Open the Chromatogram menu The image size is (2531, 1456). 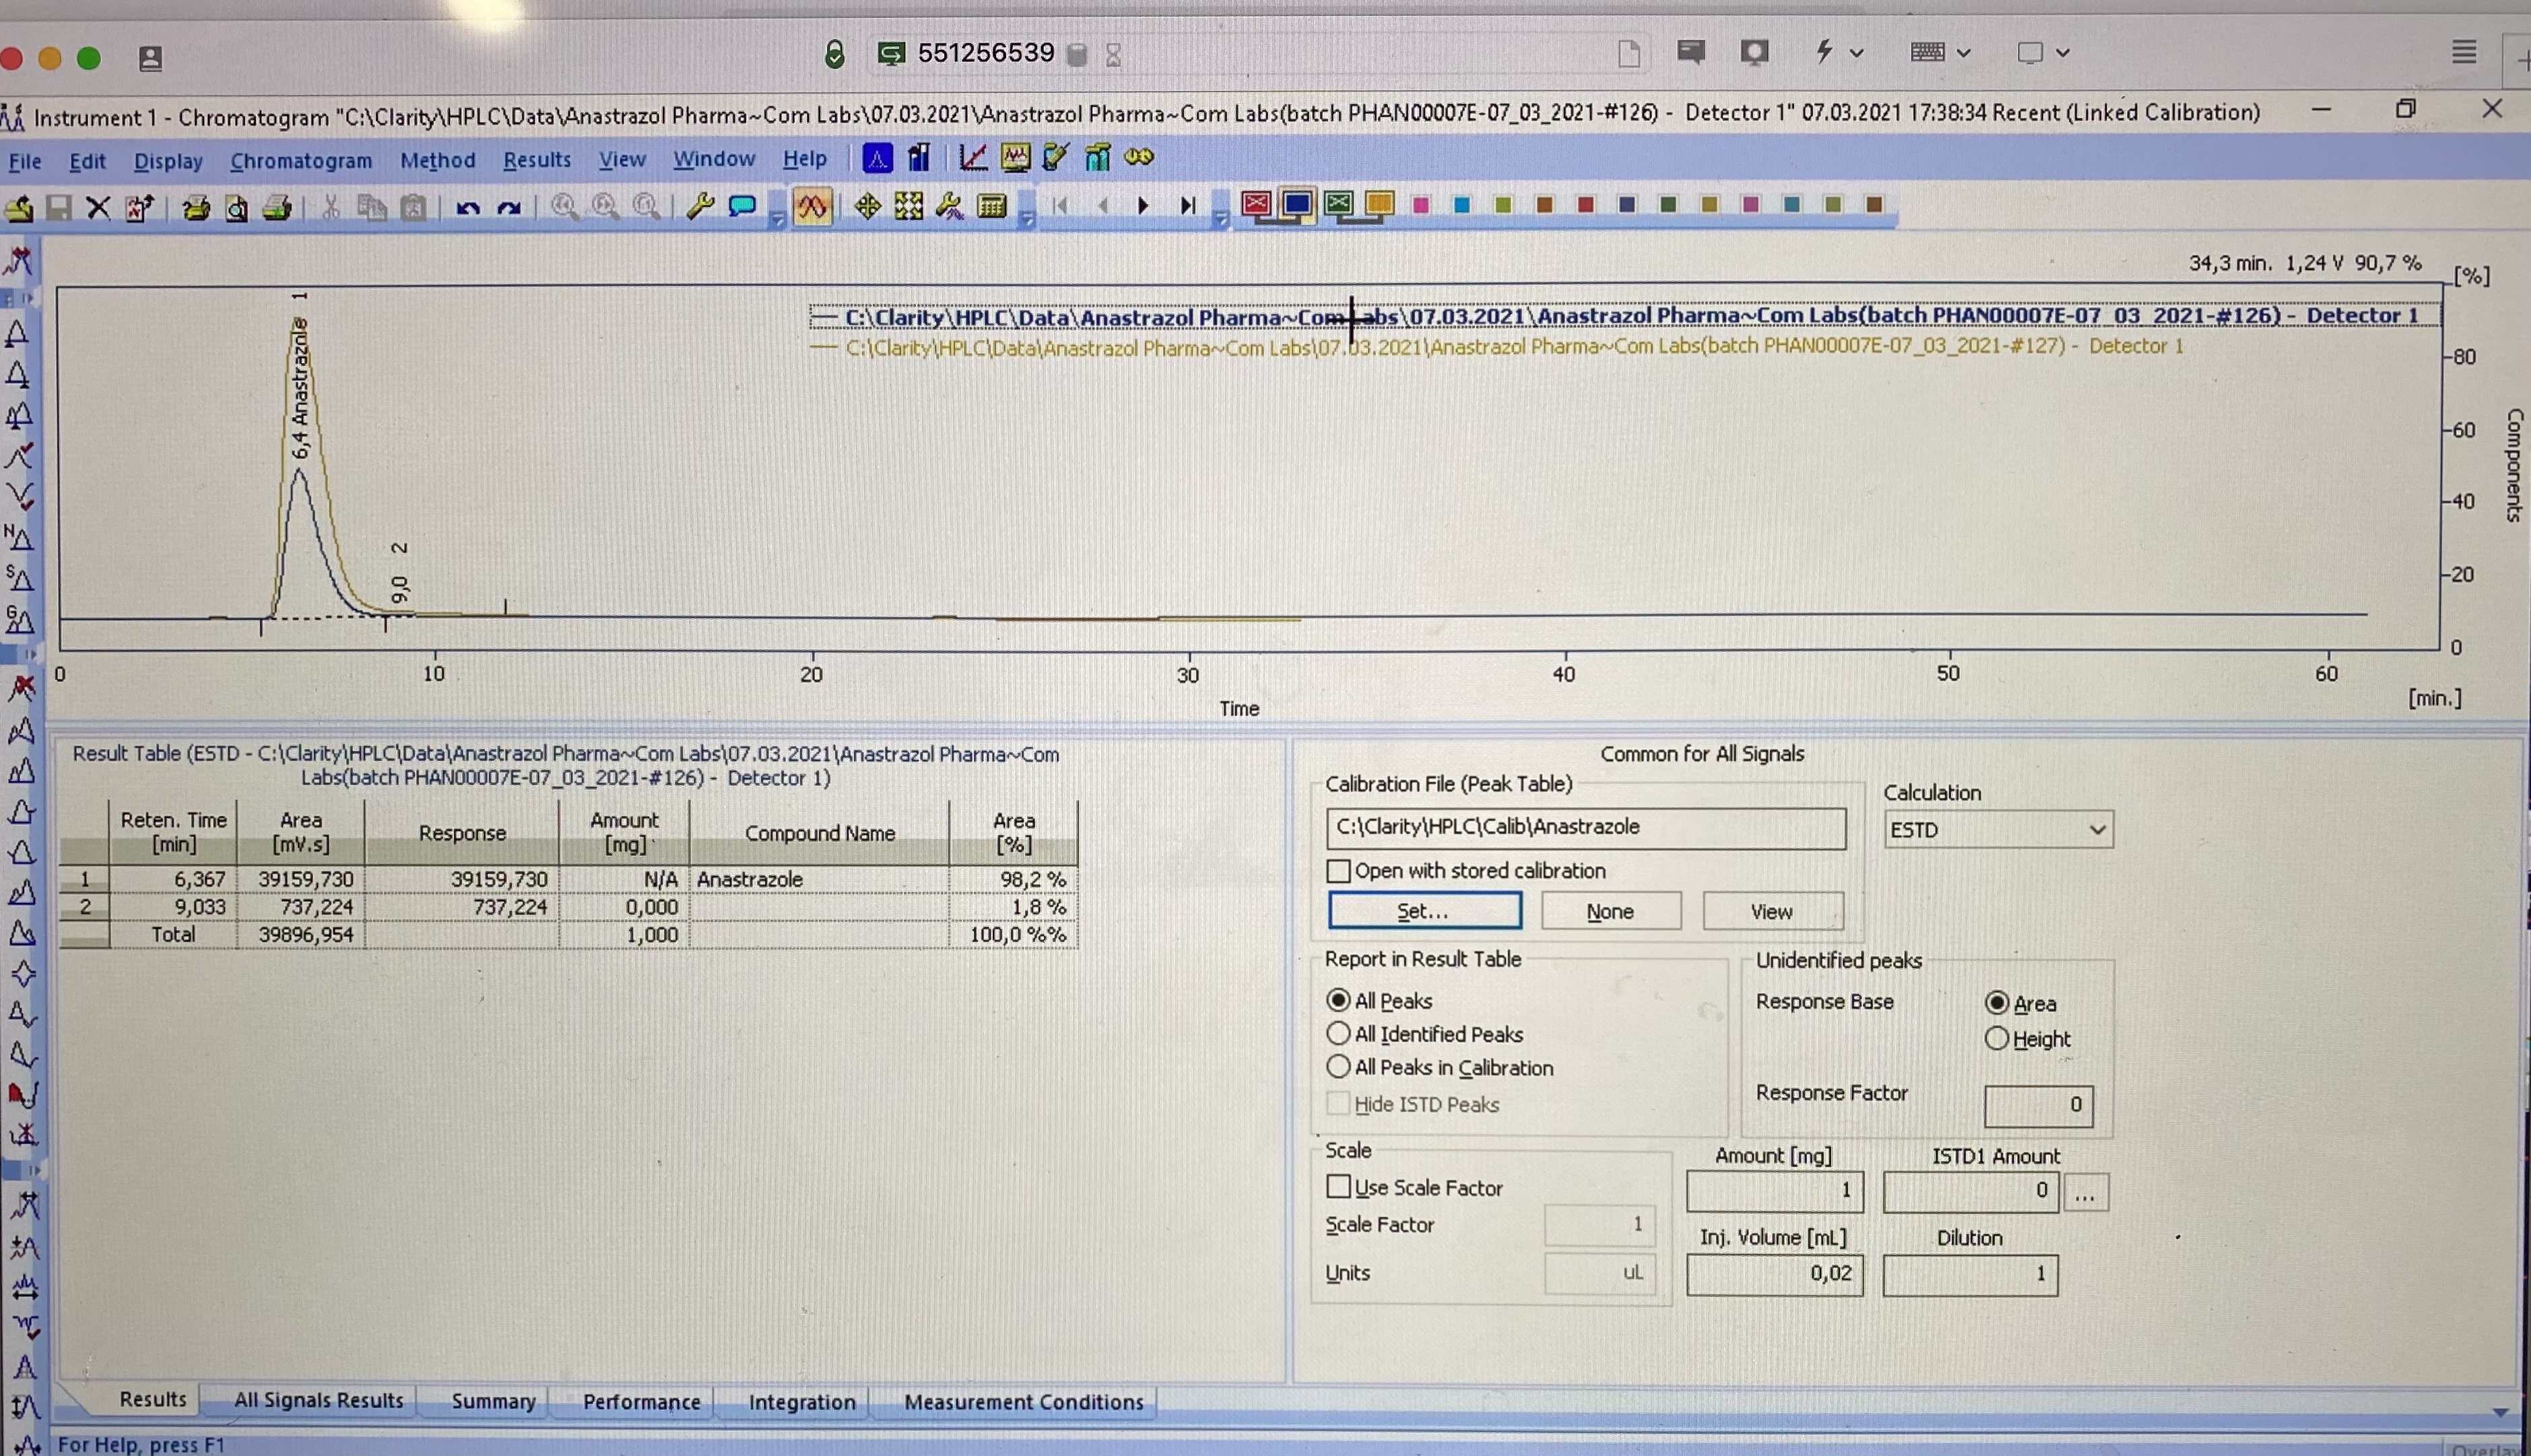point(300,160)
